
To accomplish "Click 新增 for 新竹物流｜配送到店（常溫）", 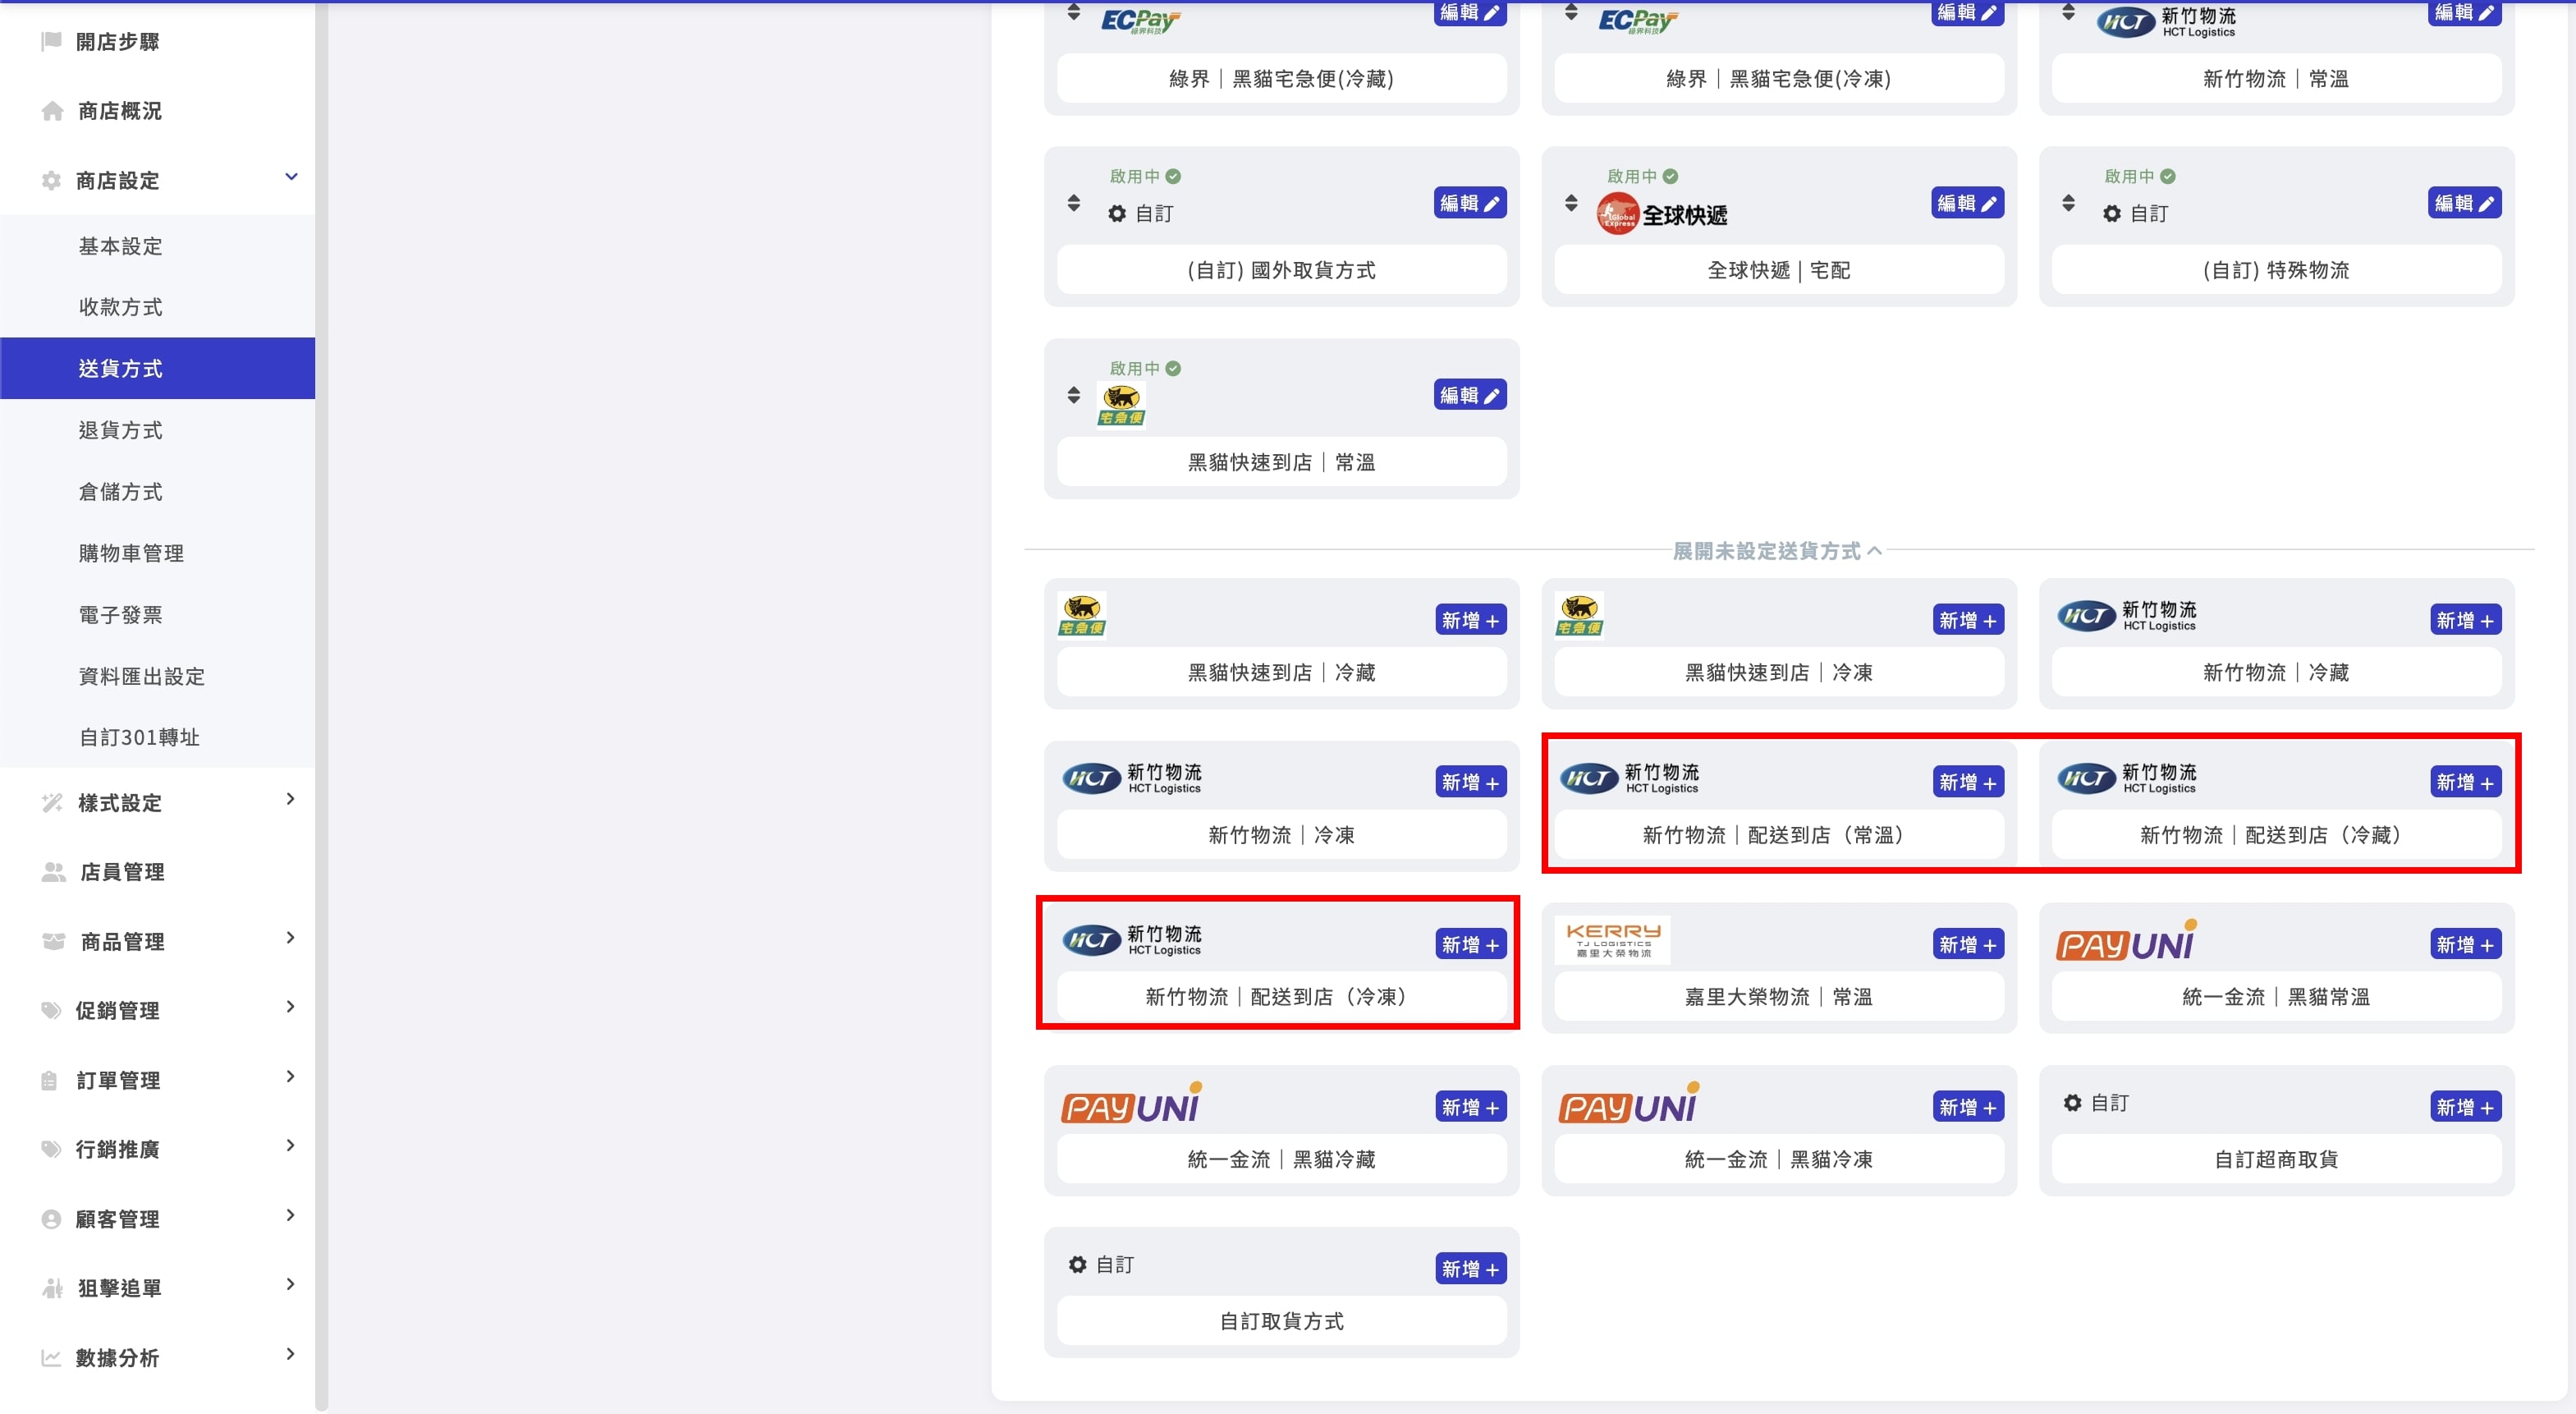I will (x=1967, y=783).
